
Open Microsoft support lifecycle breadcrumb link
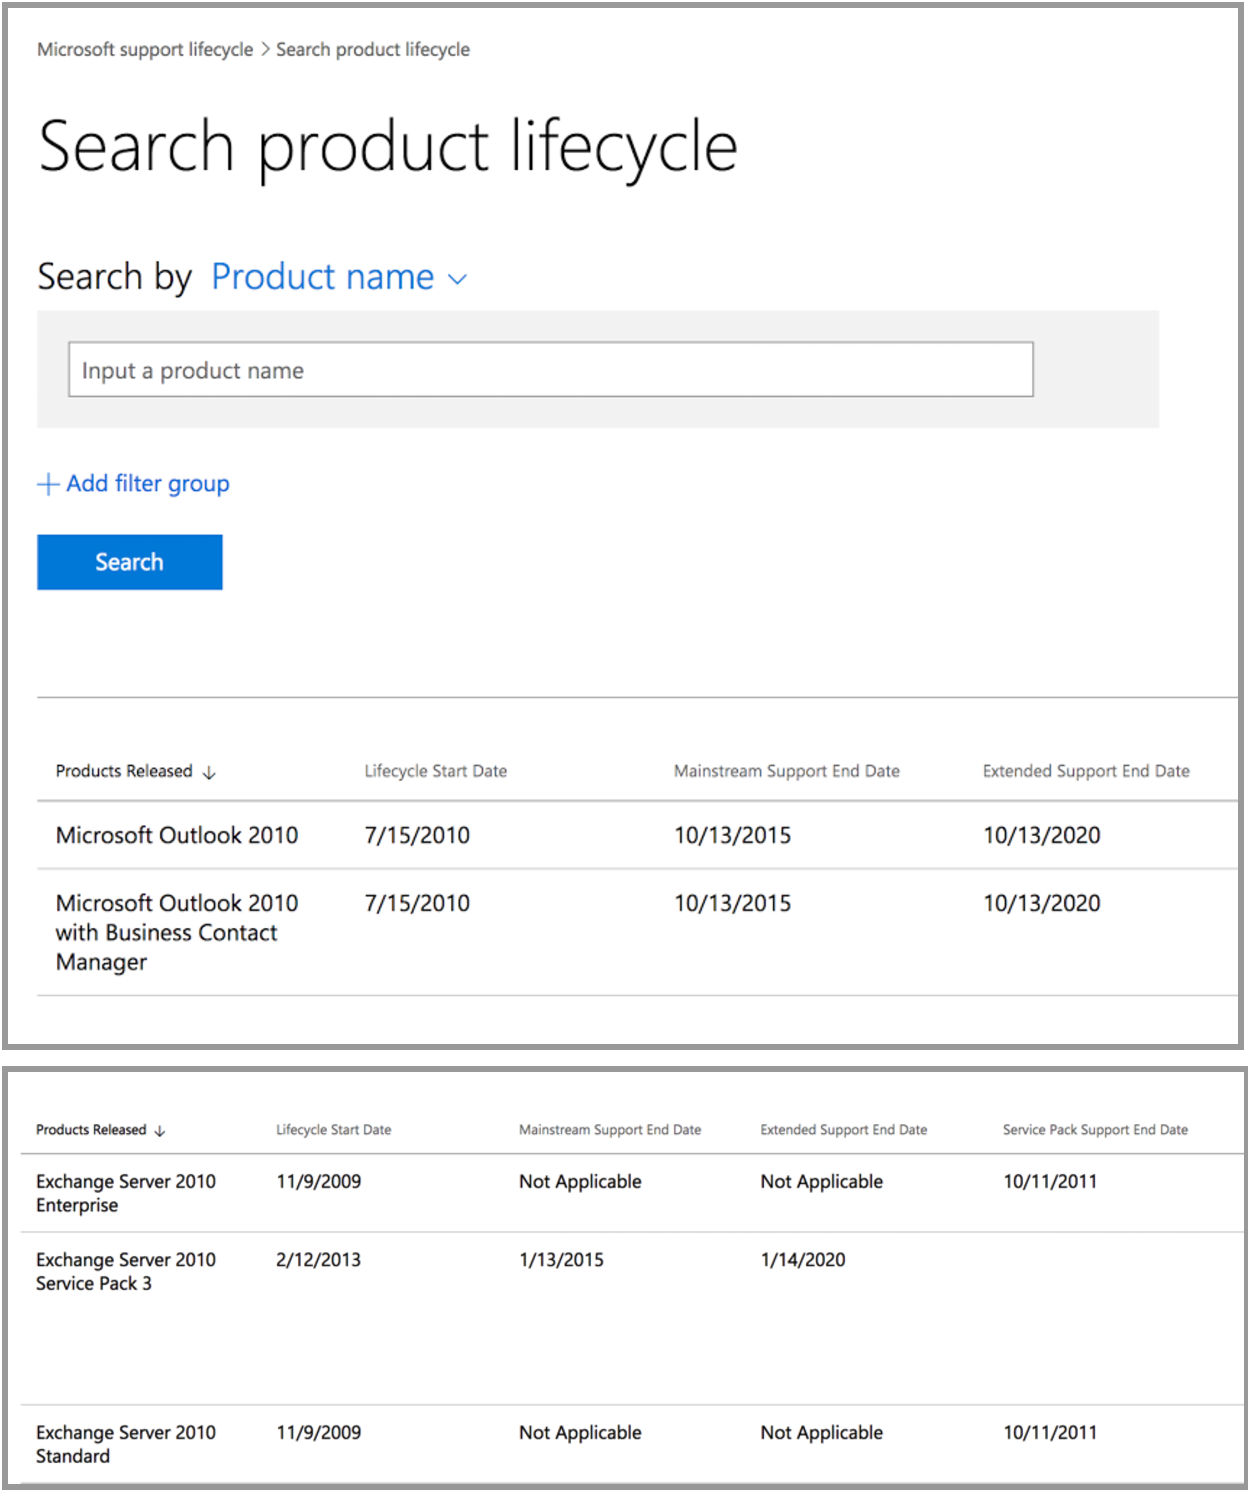(x=145, y=49)
